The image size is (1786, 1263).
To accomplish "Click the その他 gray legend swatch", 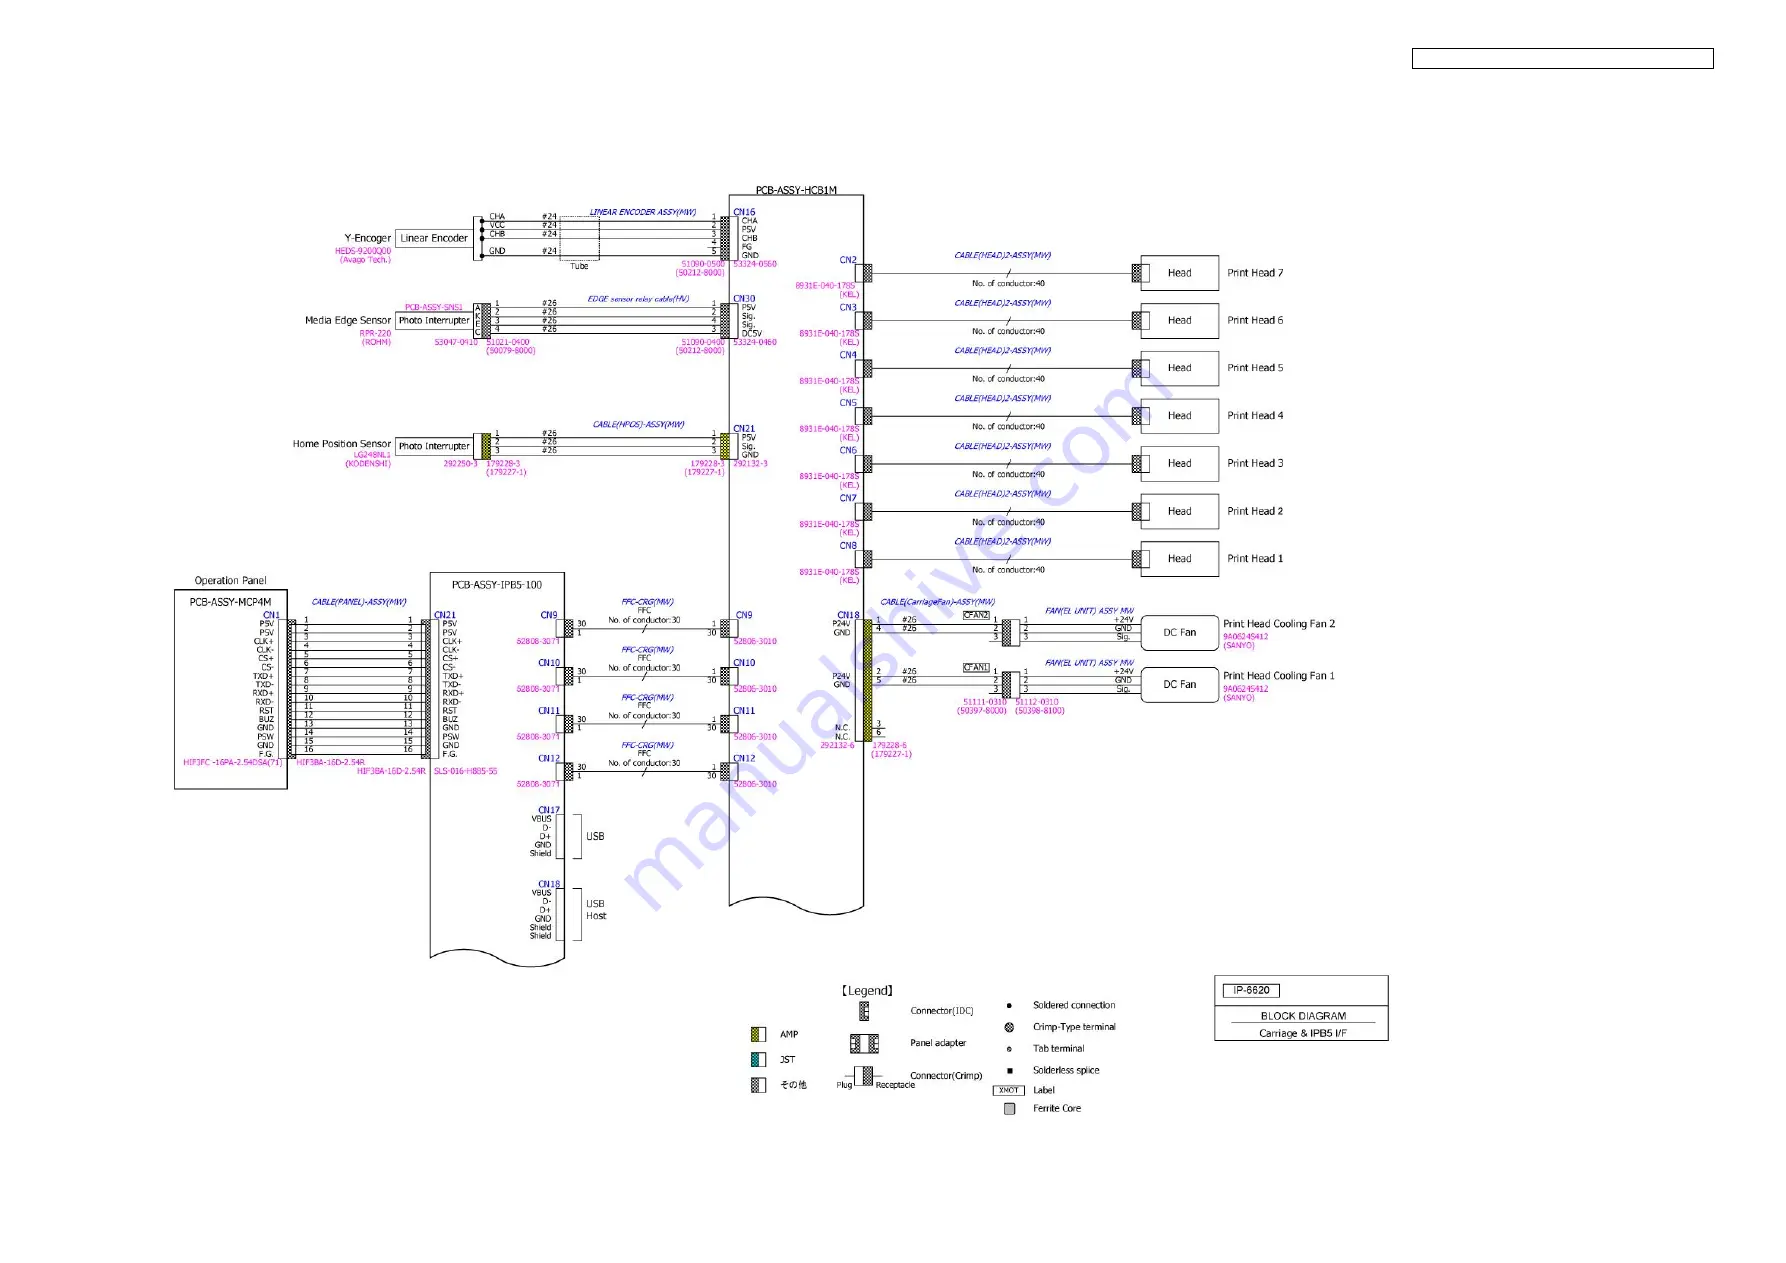I will click(x=758, y=1084).
